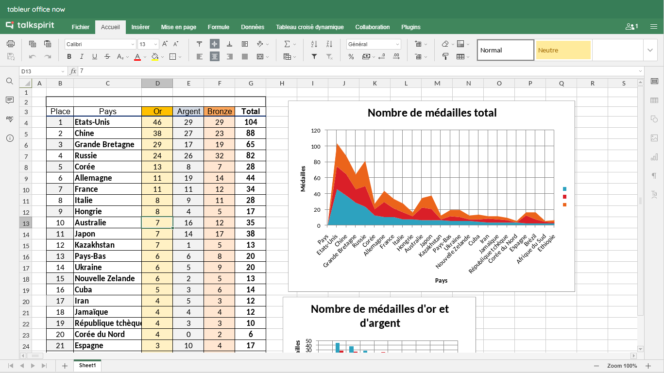Open the Calibri font name dropdown

[x=100, y=44]
